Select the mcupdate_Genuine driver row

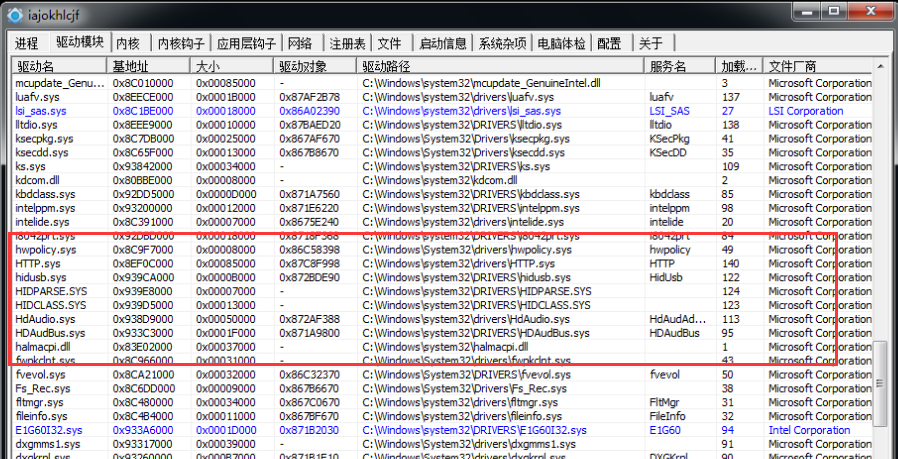point(442,83)
